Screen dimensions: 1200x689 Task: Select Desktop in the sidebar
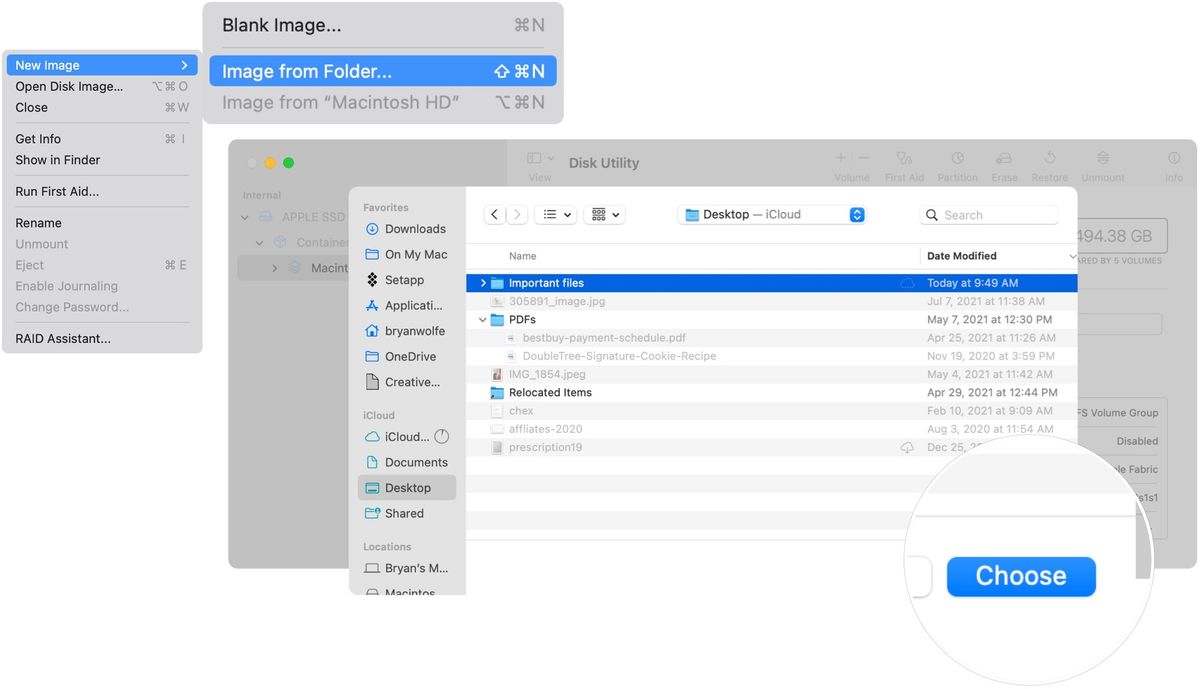(406, 487)
